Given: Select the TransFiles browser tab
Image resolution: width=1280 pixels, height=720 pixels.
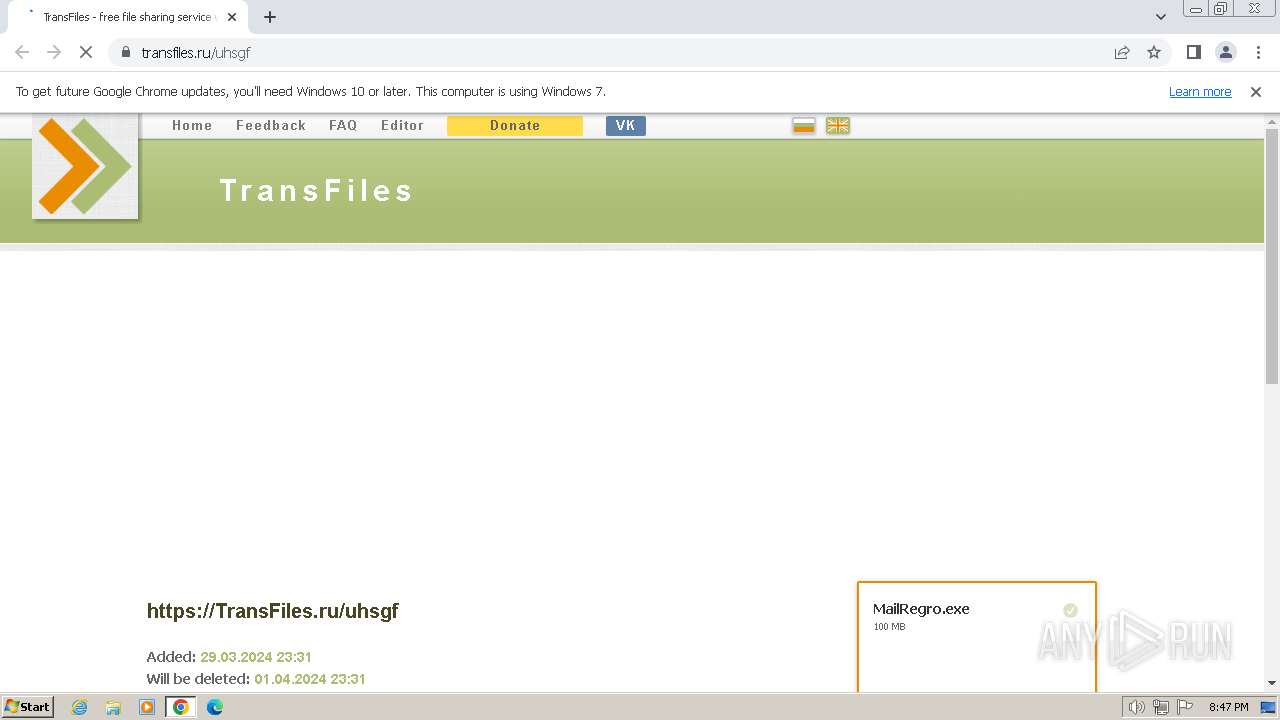Looking at the screenshot, I should click(x=126, y=17).
